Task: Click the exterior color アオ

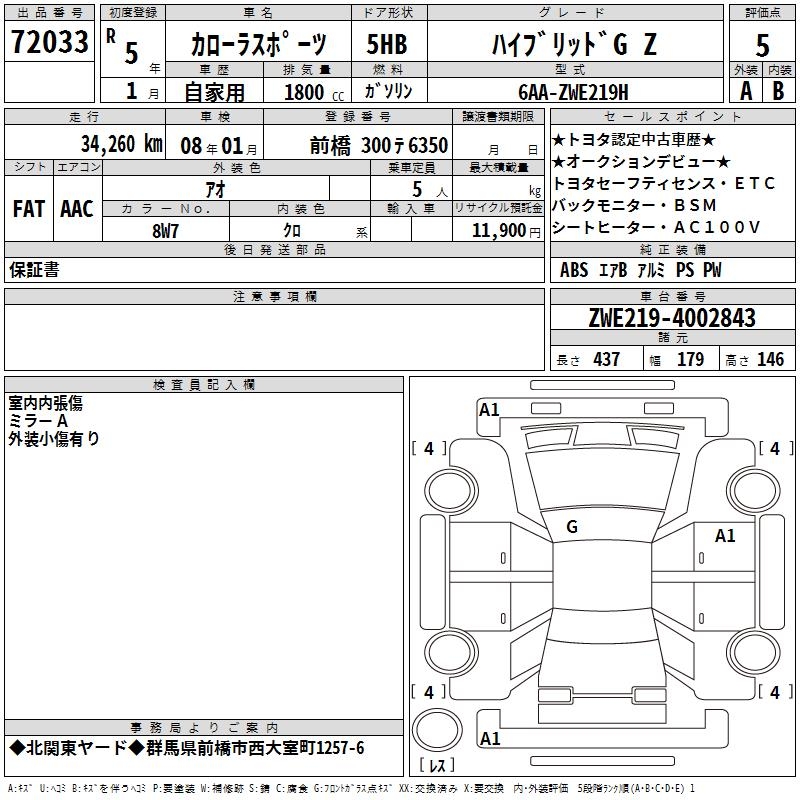Action: pyautogui.click(x=215, y=189)
